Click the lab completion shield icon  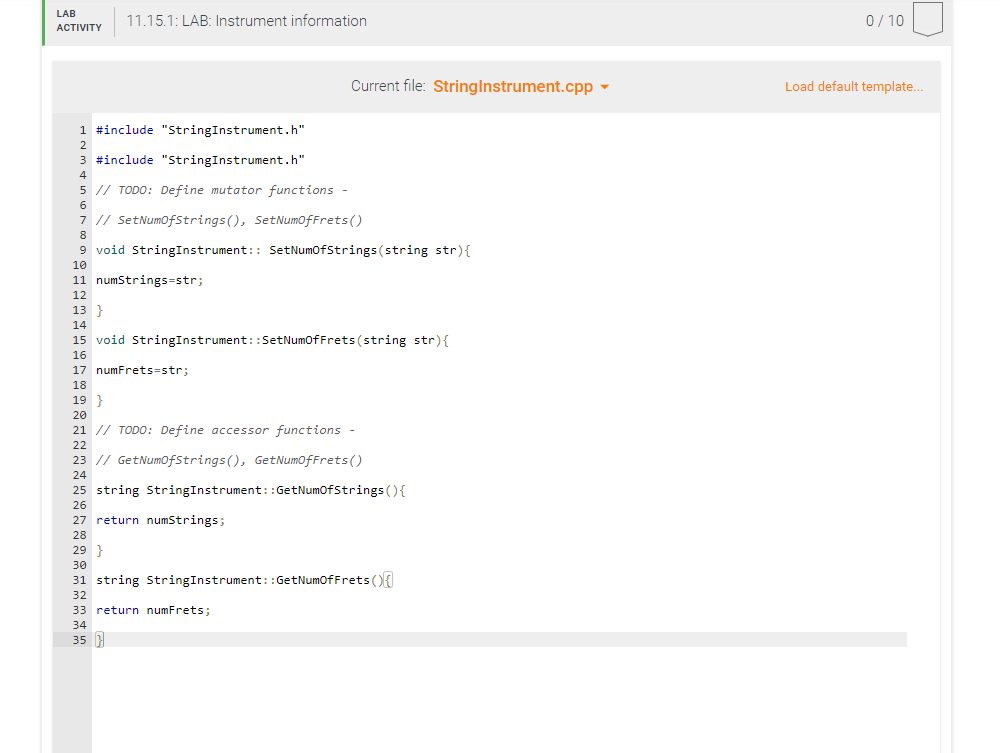[x=928, y=18]
